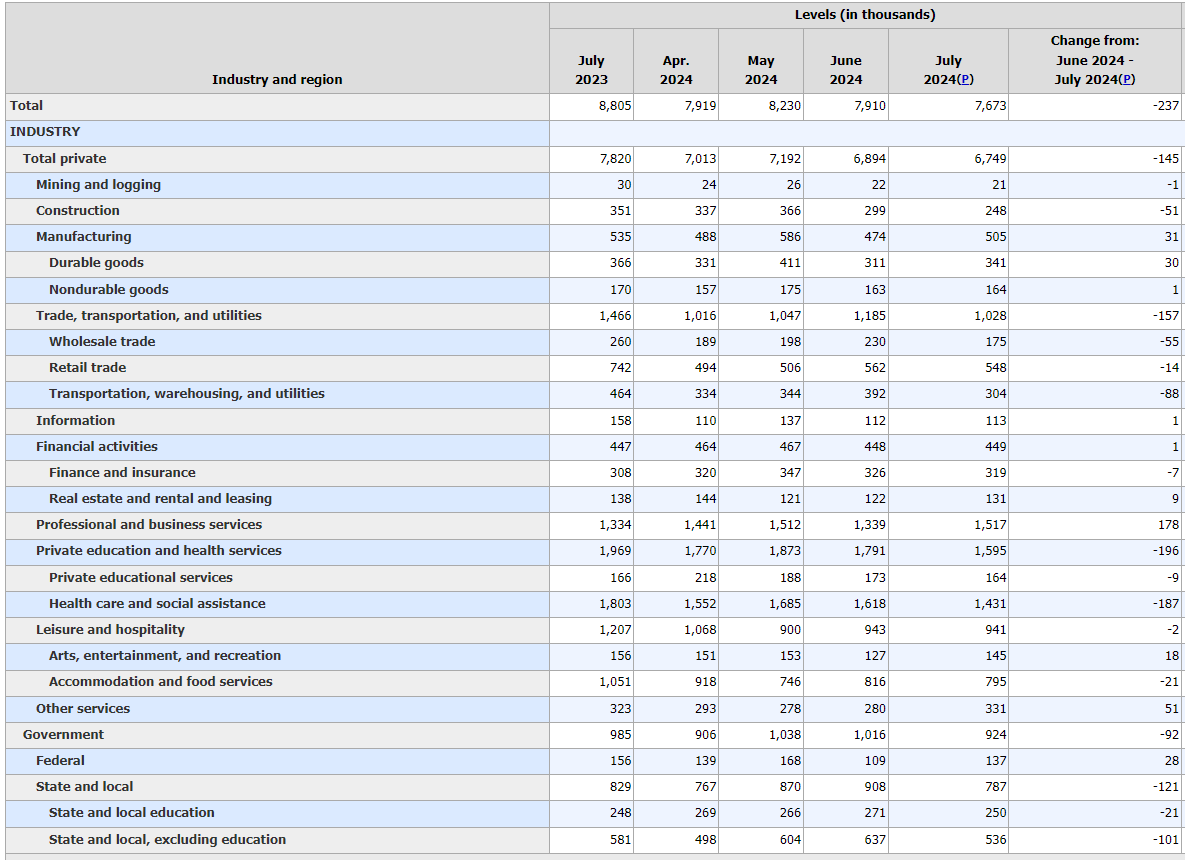Screen dimensions: 1185x860
Task: Select the Government row label
Action: pyautogui.click(x=63, y=735)
